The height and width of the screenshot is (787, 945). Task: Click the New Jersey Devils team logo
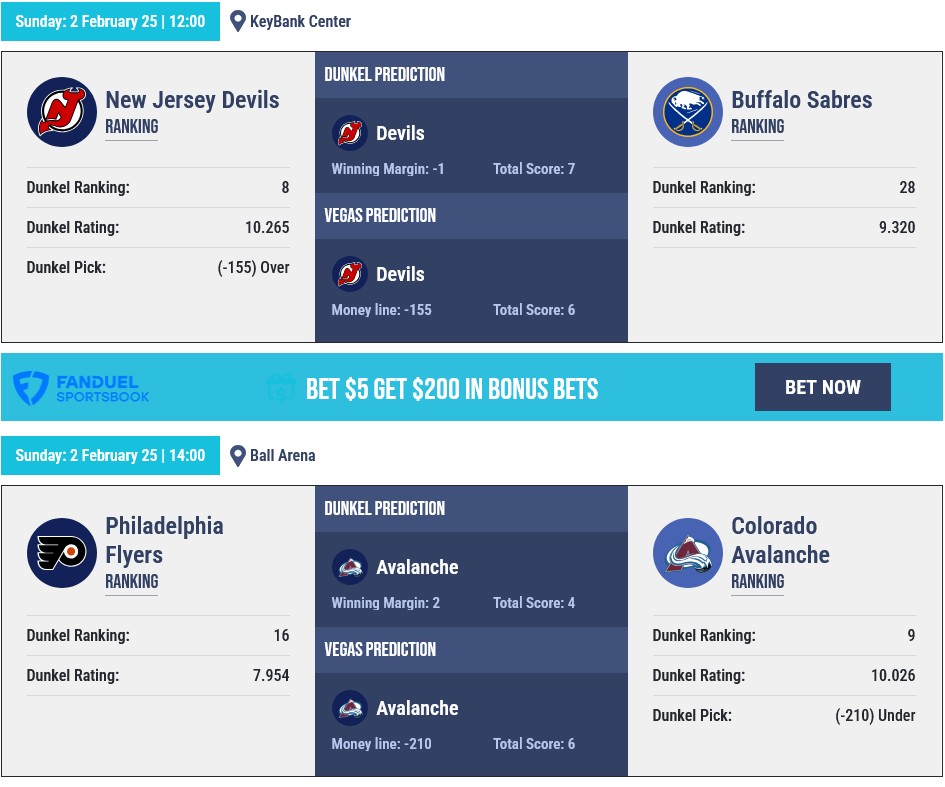pos(62,112)
